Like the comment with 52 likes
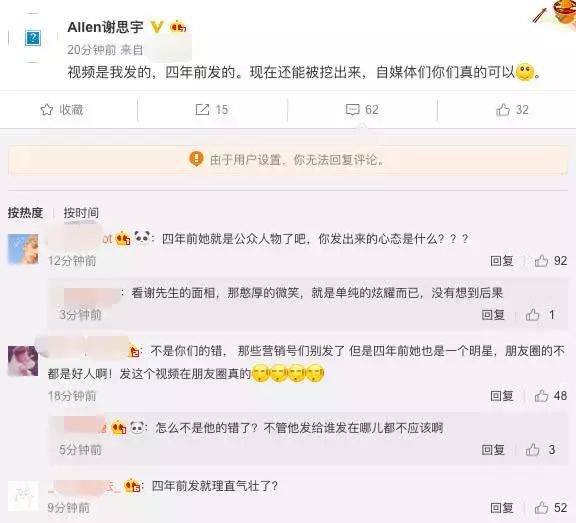 [541, 508]
